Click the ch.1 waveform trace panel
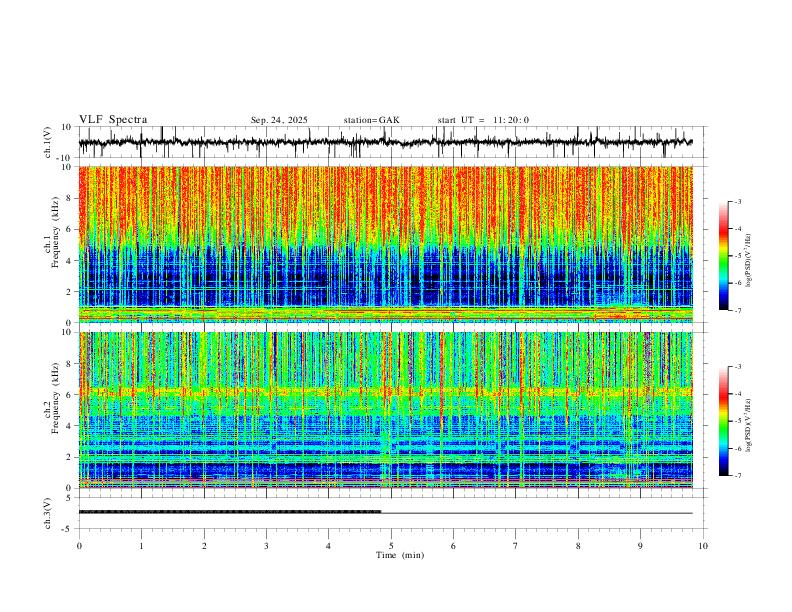 pyautogui.click(x=393, y=142)
